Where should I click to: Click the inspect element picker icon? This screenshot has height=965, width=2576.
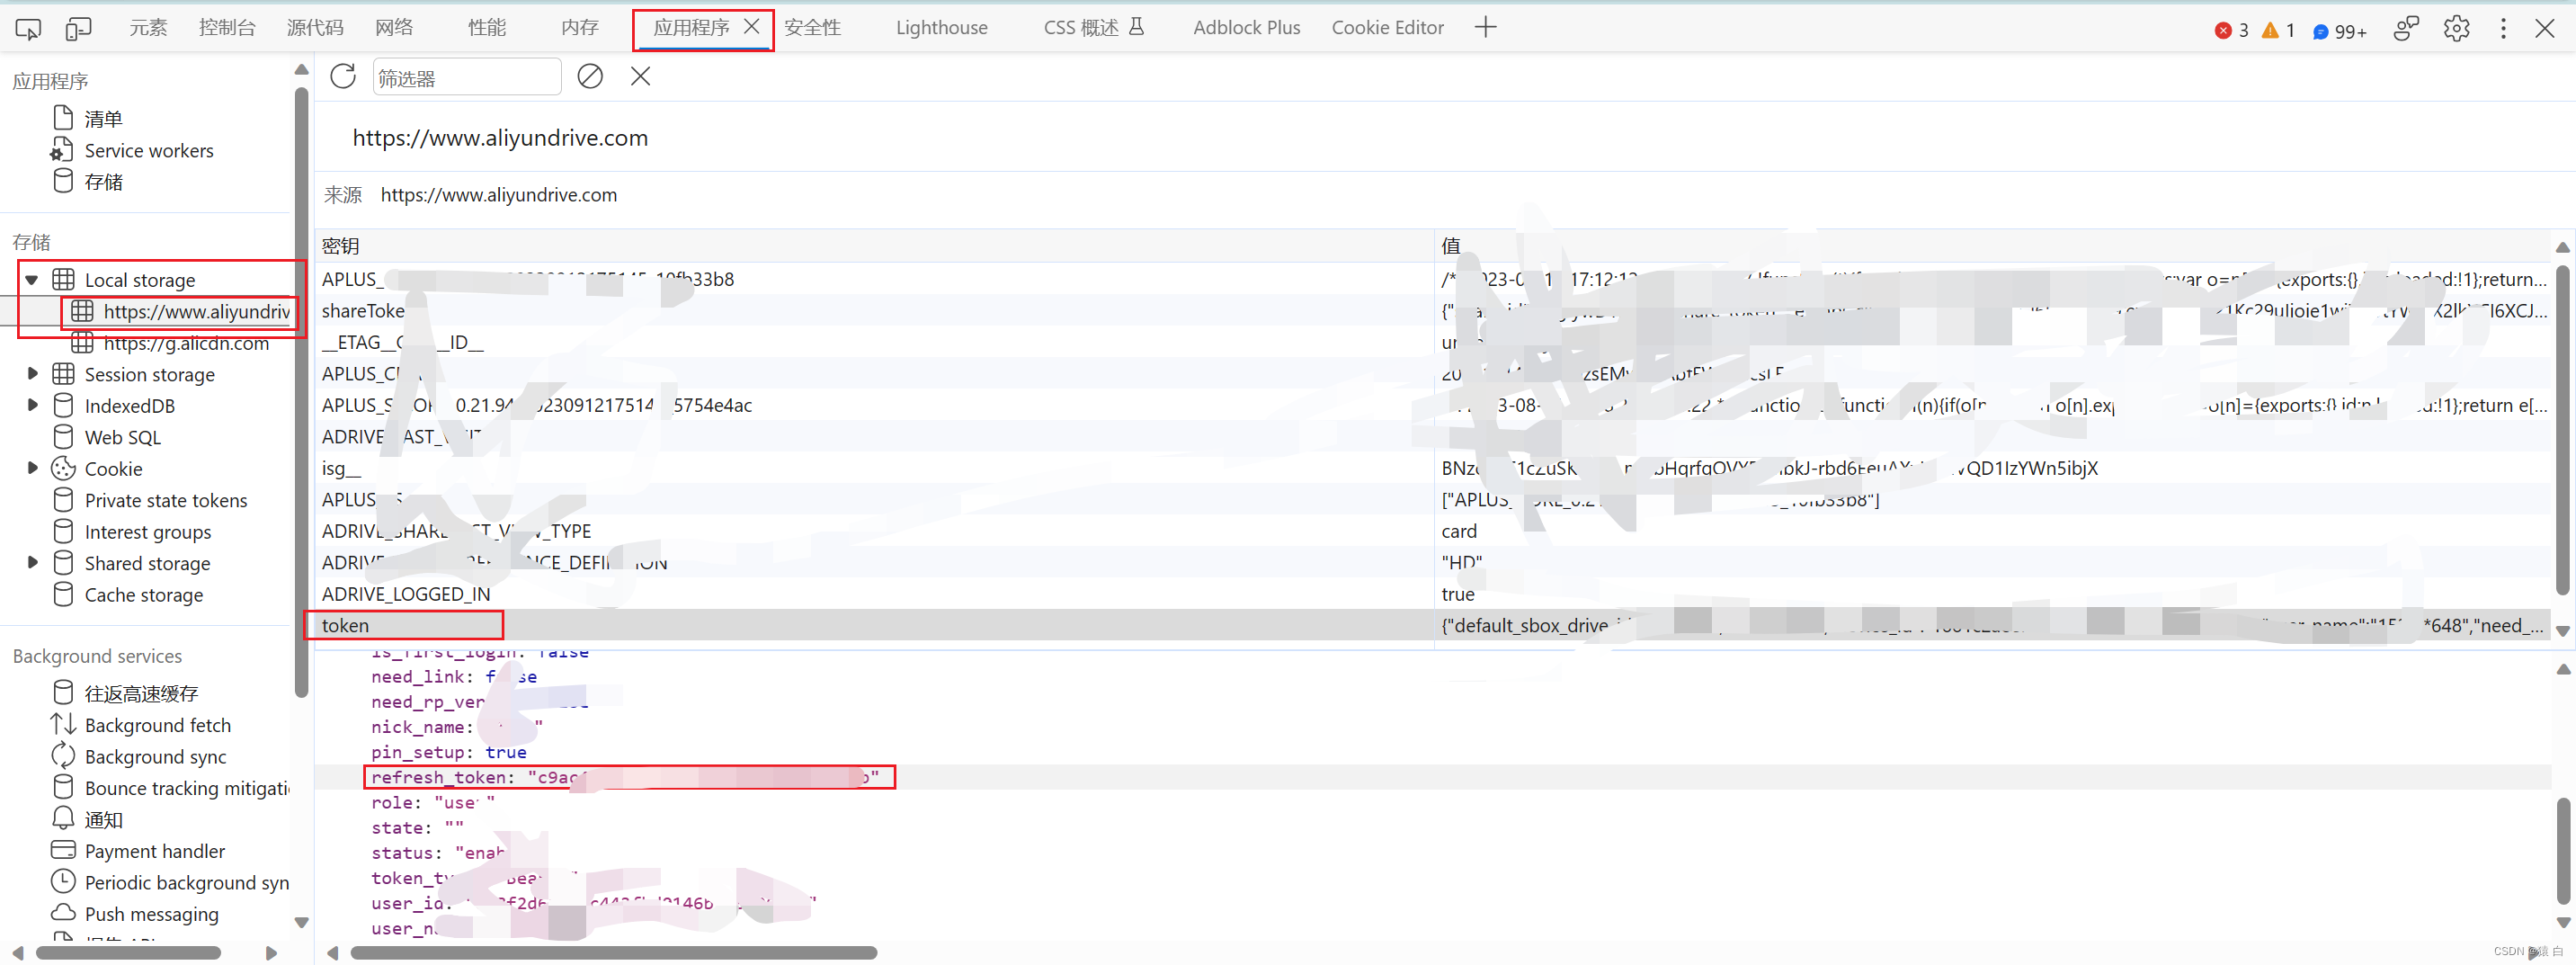coord(28,28)
